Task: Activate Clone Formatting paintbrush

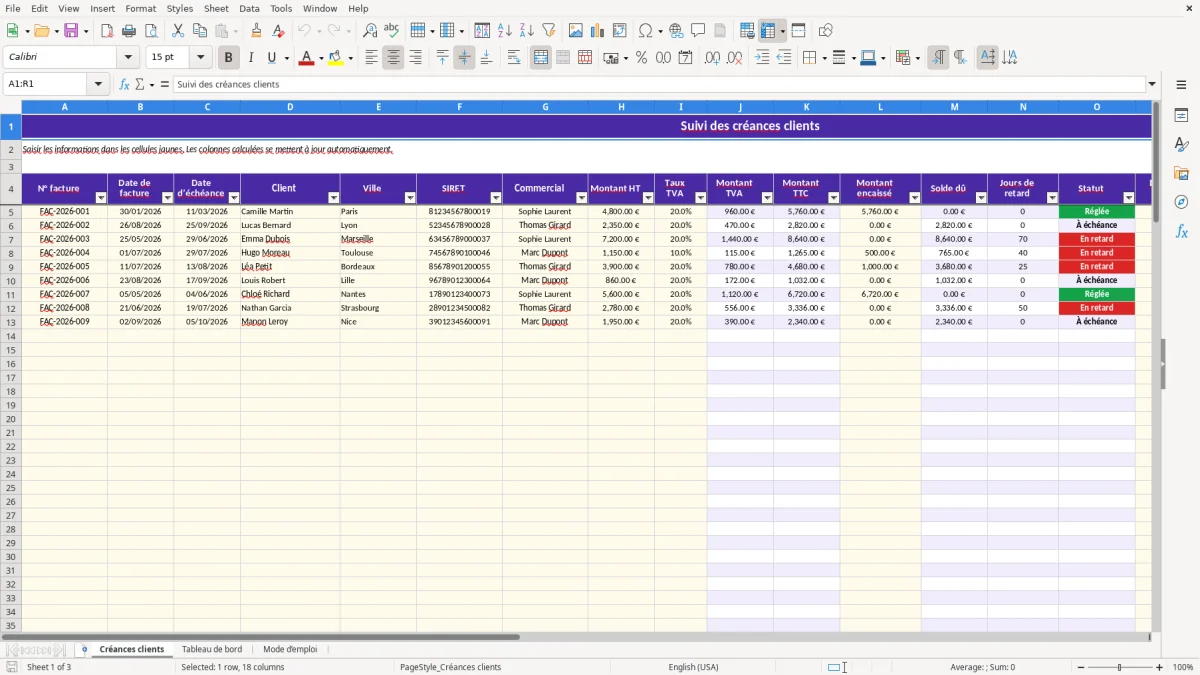Action: [256, 31]
